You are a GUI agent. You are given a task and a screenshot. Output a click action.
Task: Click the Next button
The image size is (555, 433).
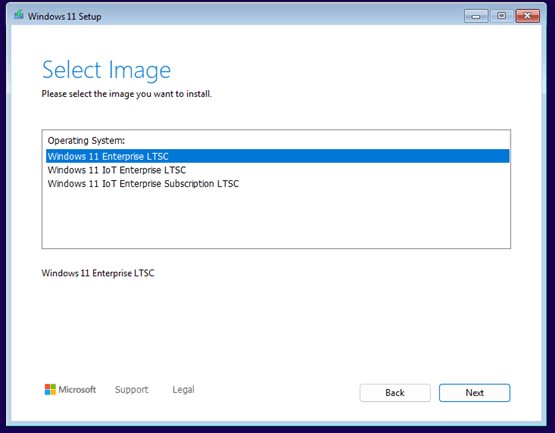point(474,393)
